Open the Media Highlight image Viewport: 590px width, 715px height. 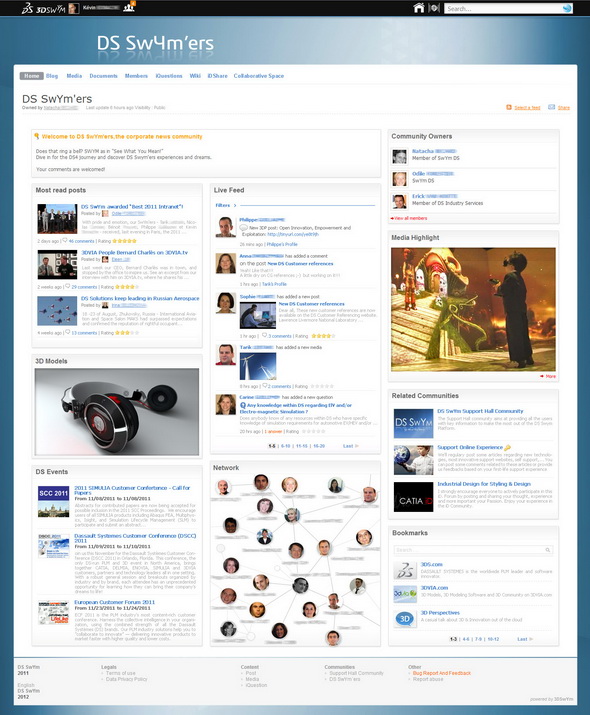(473, 309)
